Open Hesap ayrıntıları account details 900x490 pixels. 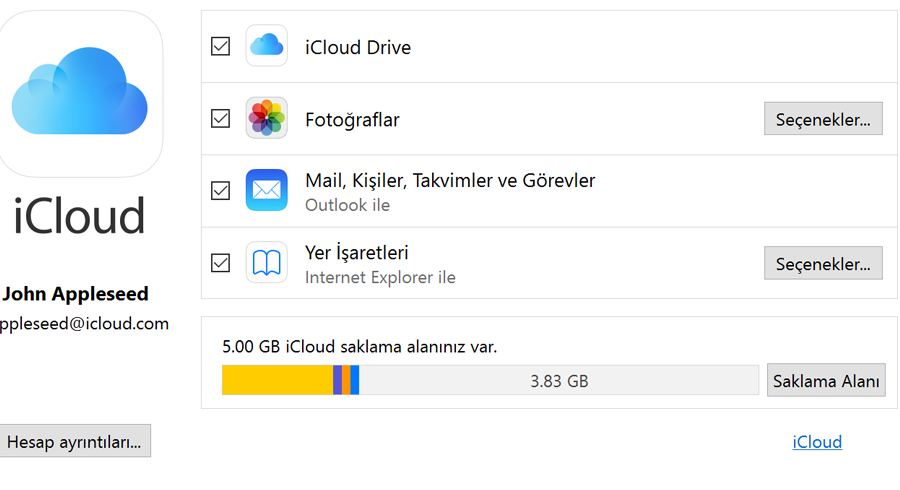[x=74, y=441]
